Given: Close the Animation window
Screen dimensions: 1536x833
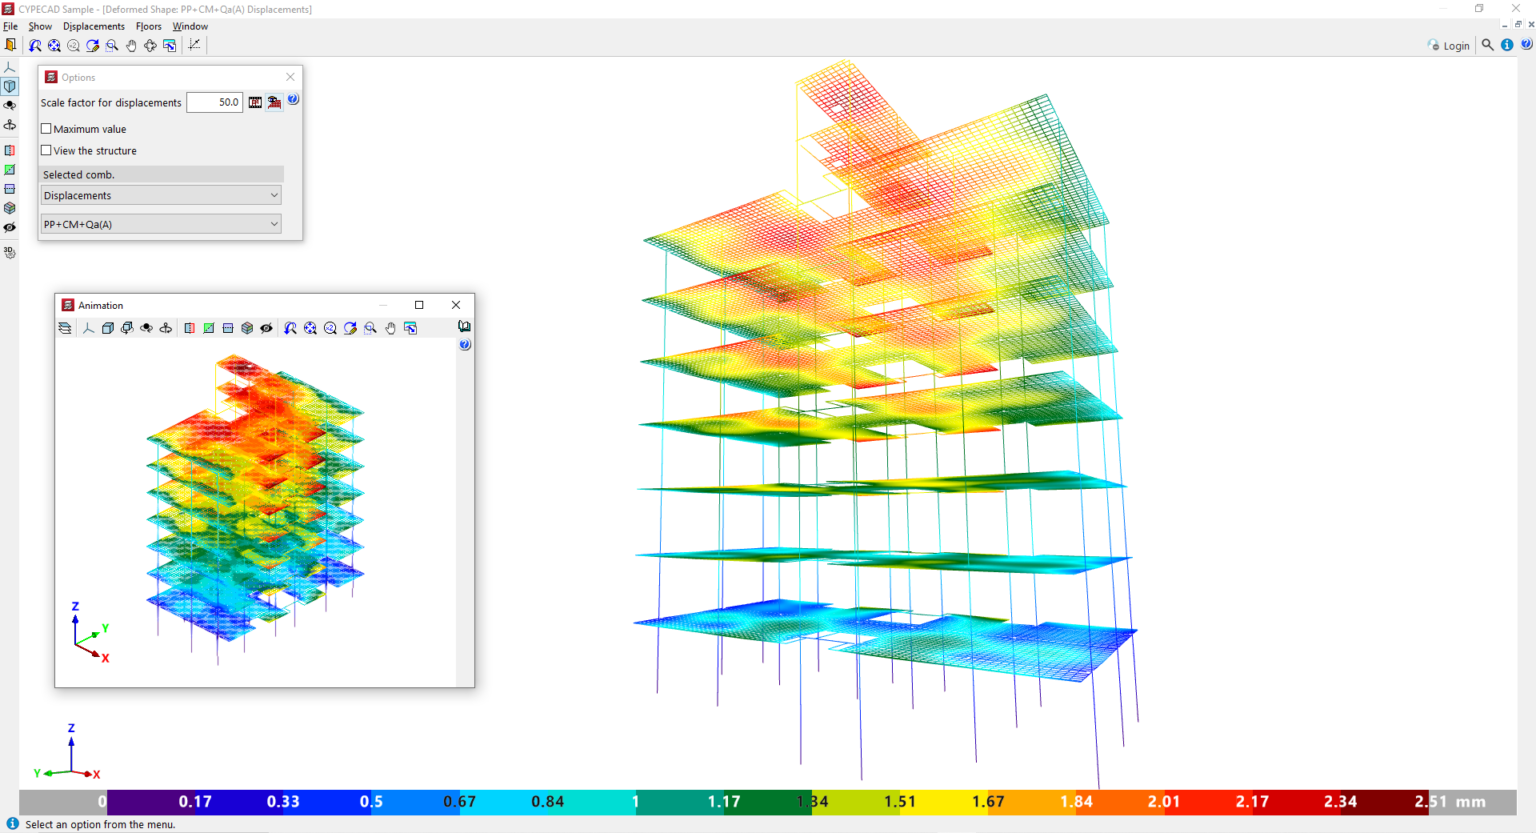Looking at the screenshot, I should [x=456, y=305].
